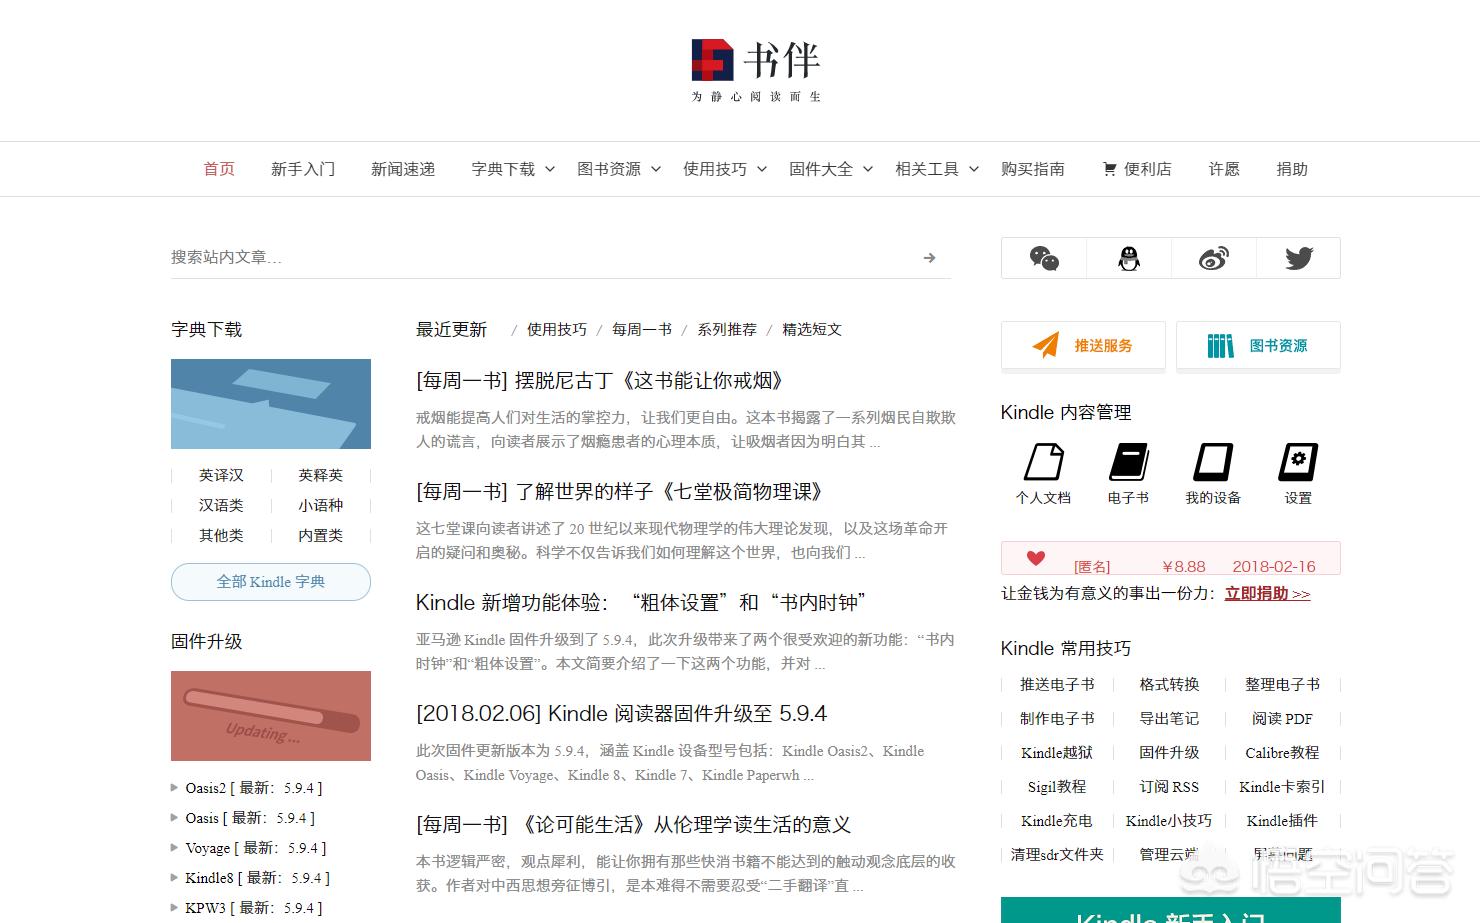Expand the 字典下载 dropdown chevron
This screenshot has width=1480, height=923.
point(550,170)
